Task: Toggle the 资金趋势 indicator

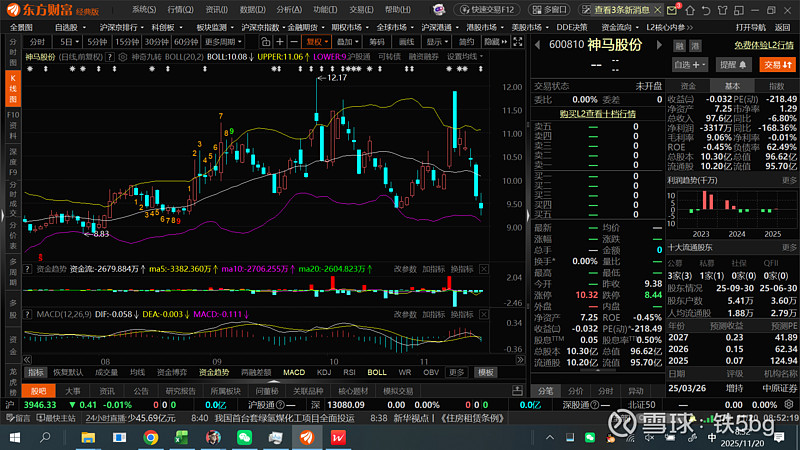Action: [x=214, y=372]
